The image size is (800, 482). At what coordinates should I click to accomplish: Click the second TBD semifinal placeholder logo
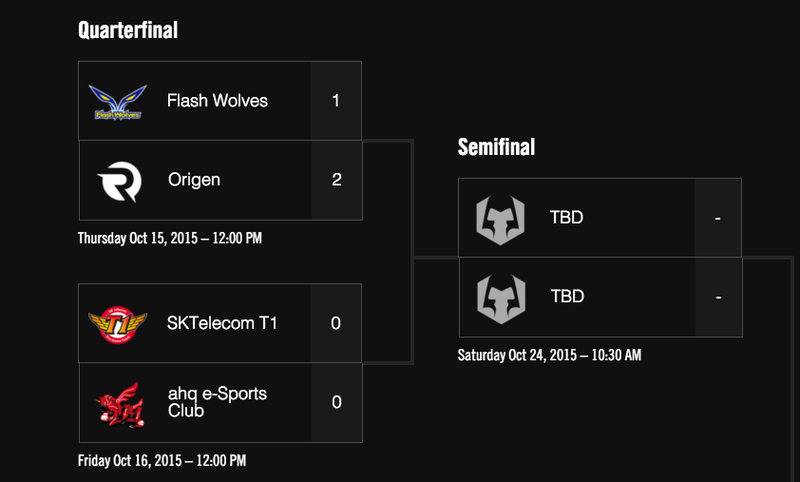[502, 298]
